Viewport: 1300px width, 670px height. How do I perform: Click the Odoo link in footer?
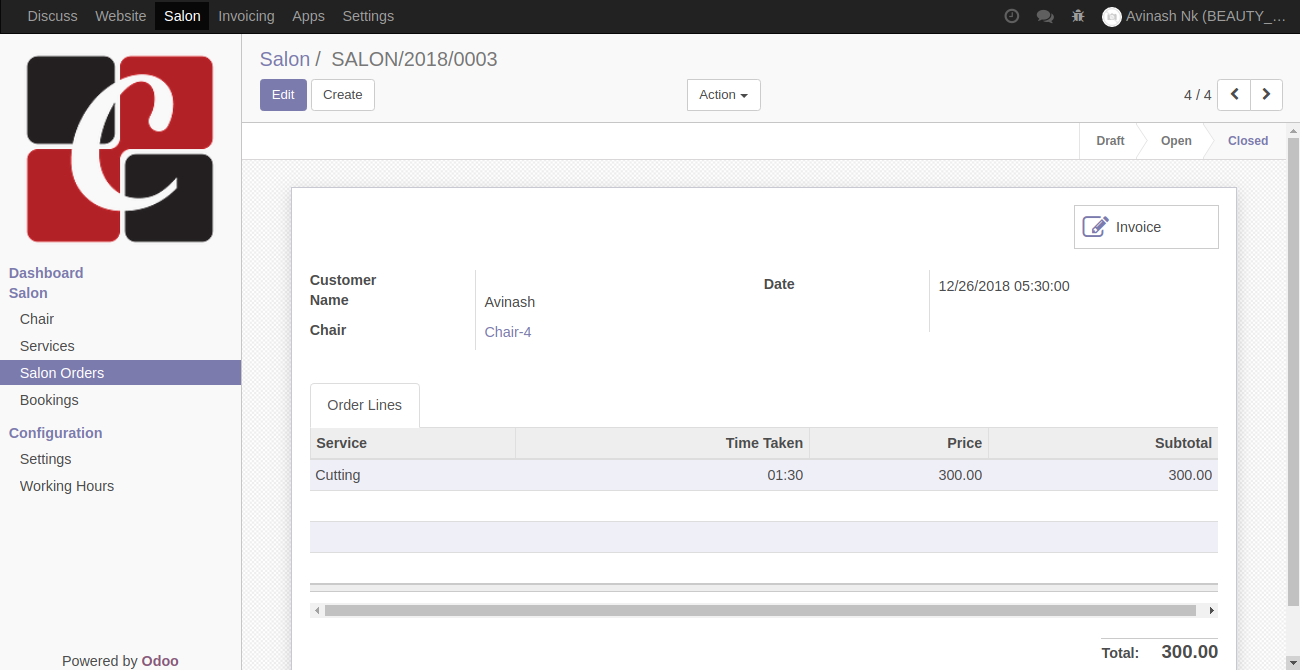click(x=160, y=661)
